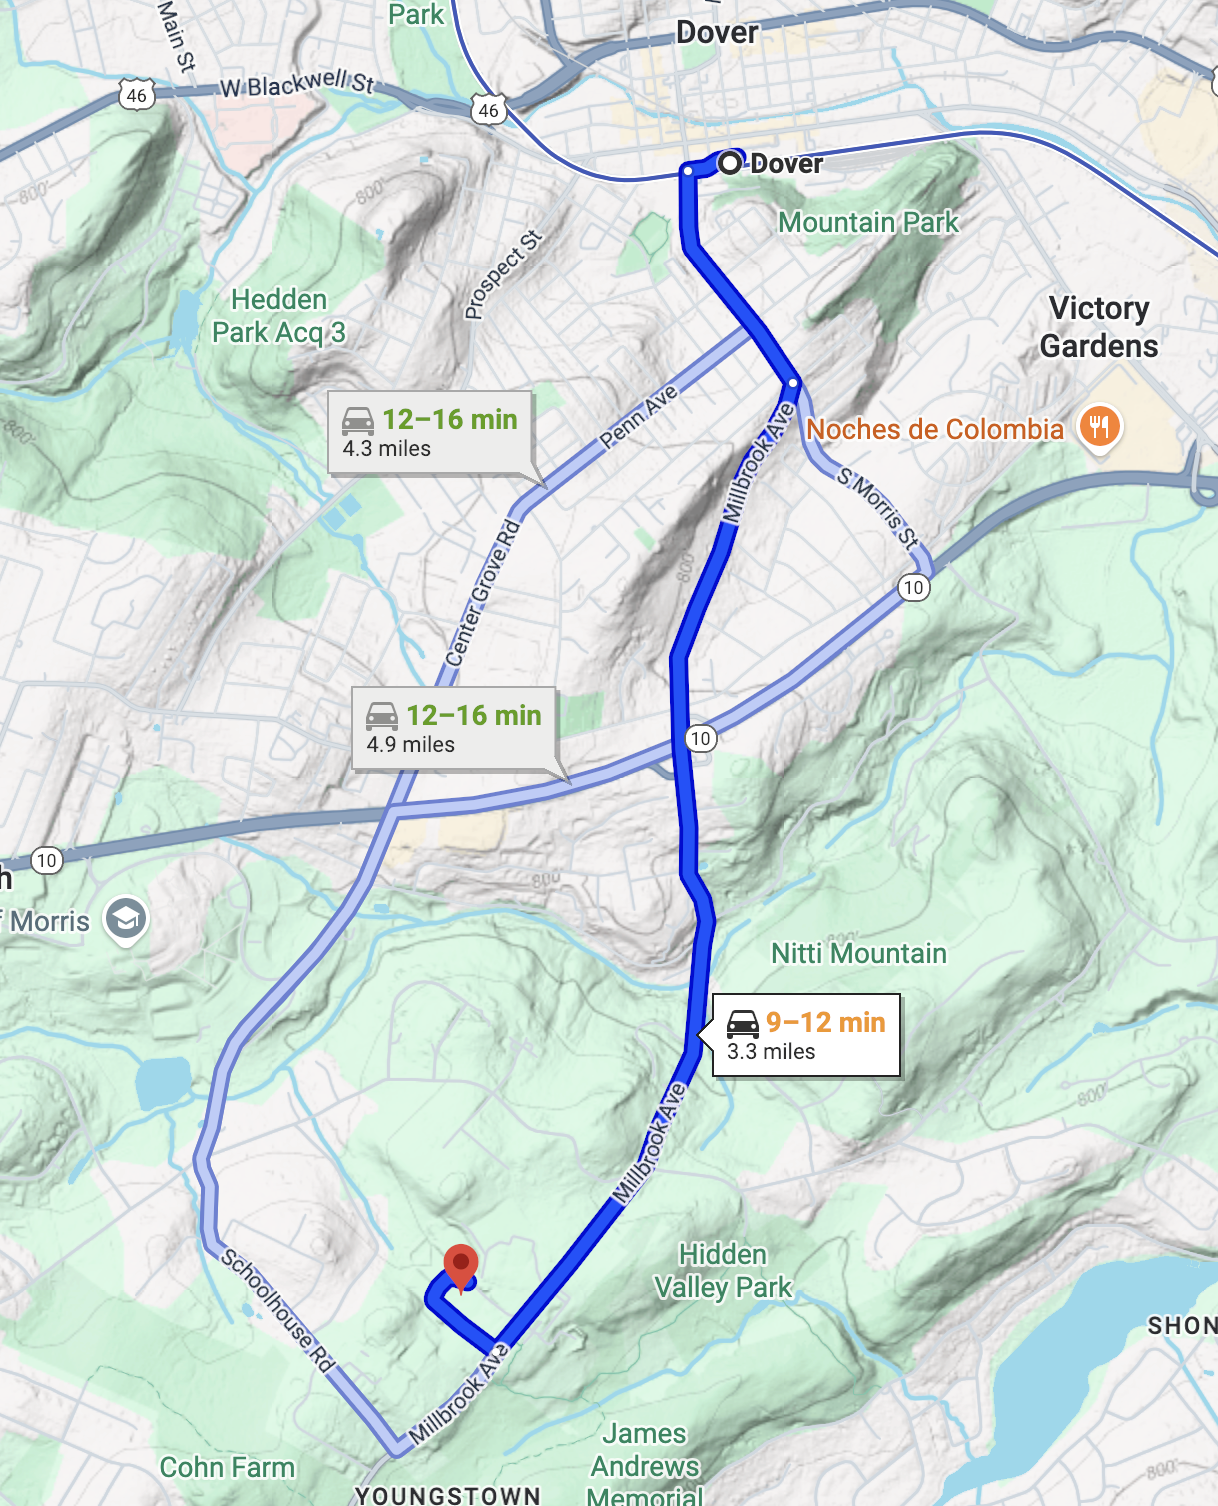
Task: Click the Hidden Valley Park label
Action: pos(722,1271)
